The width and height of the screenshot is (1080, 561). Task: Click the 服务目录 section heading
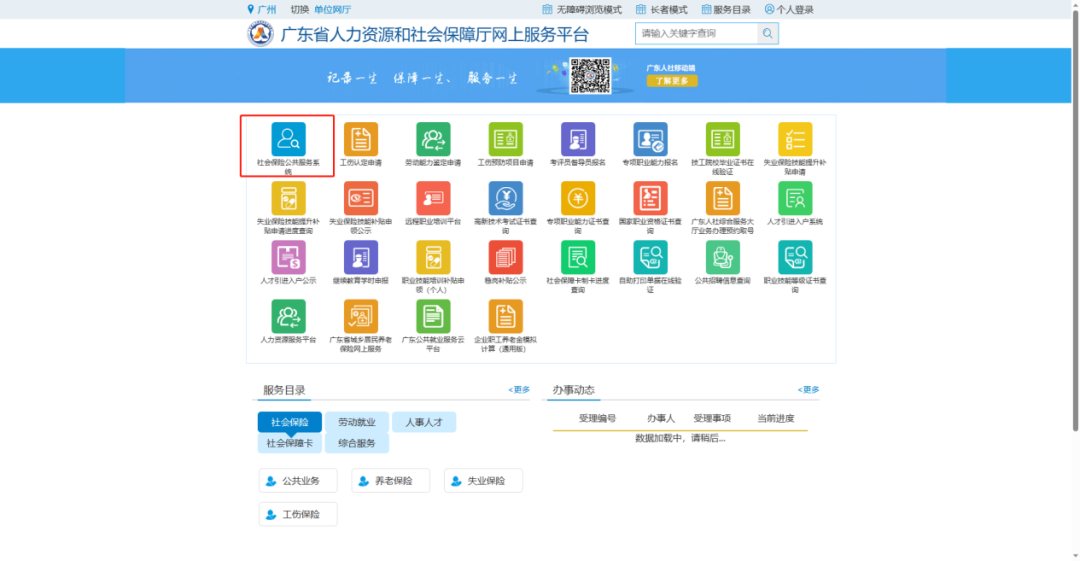[284, 390]
